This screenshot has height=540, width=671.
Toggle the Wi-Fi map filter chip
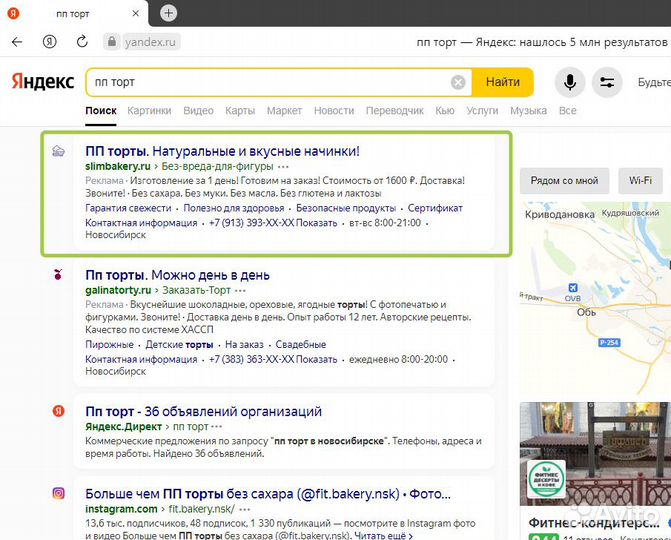[x=640, y=181]
